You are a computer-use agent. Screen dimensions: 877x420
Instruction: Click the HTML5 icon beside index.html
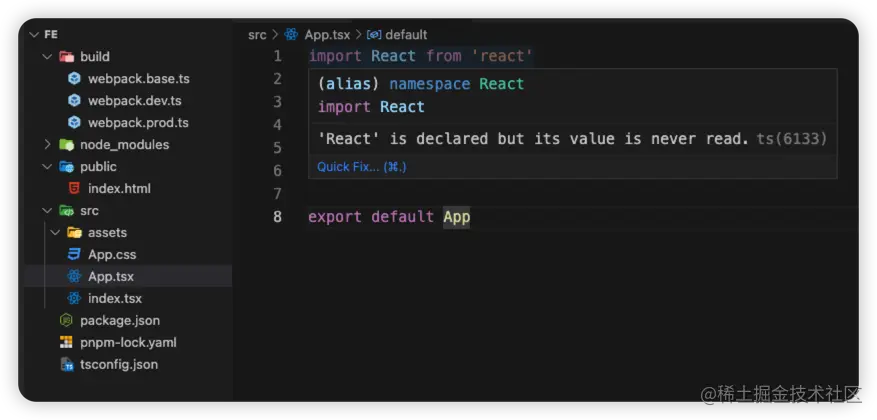[x=74, y=188]
